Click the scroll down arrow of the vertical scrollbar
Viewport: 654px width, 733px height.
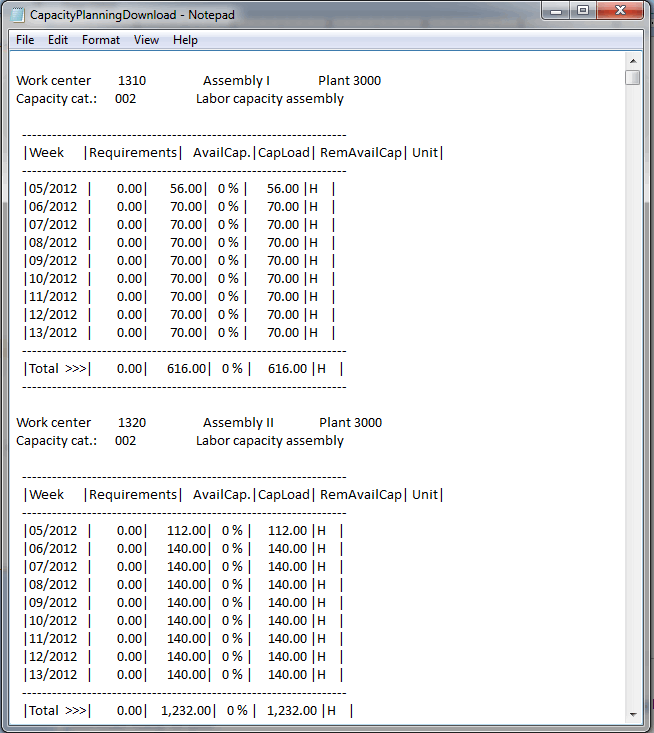click(632, 713)
